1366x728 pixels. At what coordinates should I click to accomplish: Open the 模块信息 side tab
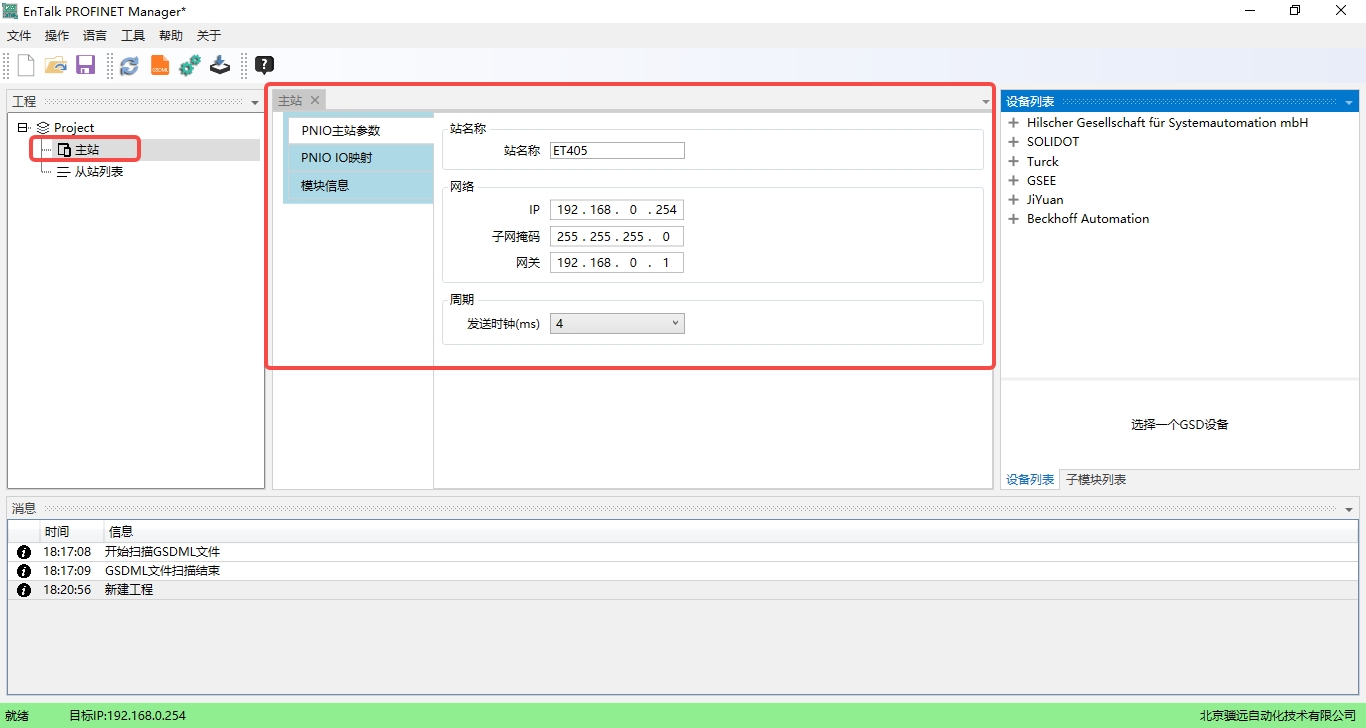coord(325,186)
